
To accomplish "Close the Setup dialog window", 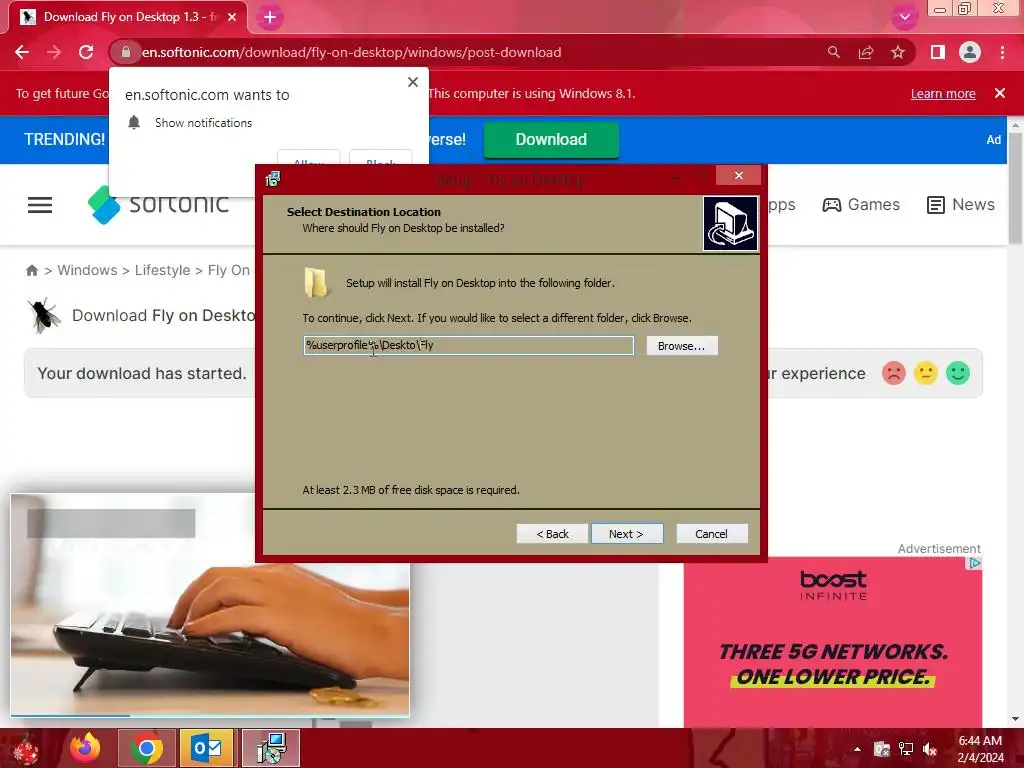I will 739,175.
